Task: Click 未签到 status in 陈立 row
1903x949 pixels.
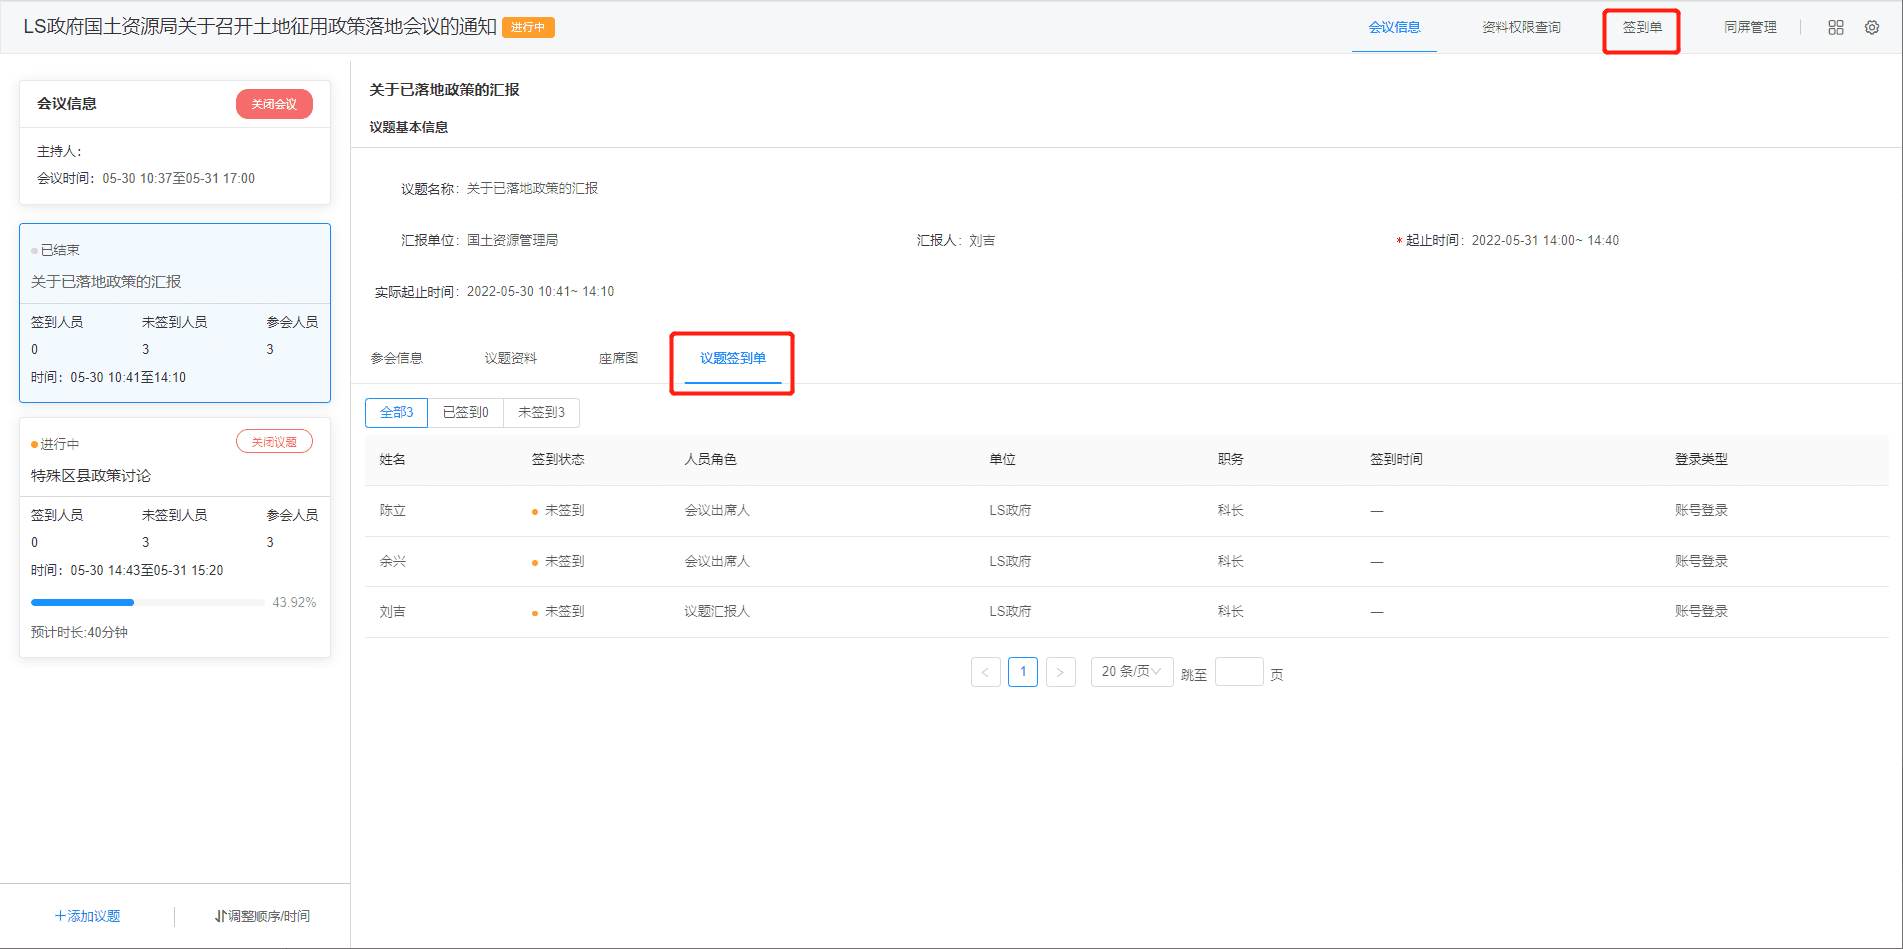Action: coord(558,511)
